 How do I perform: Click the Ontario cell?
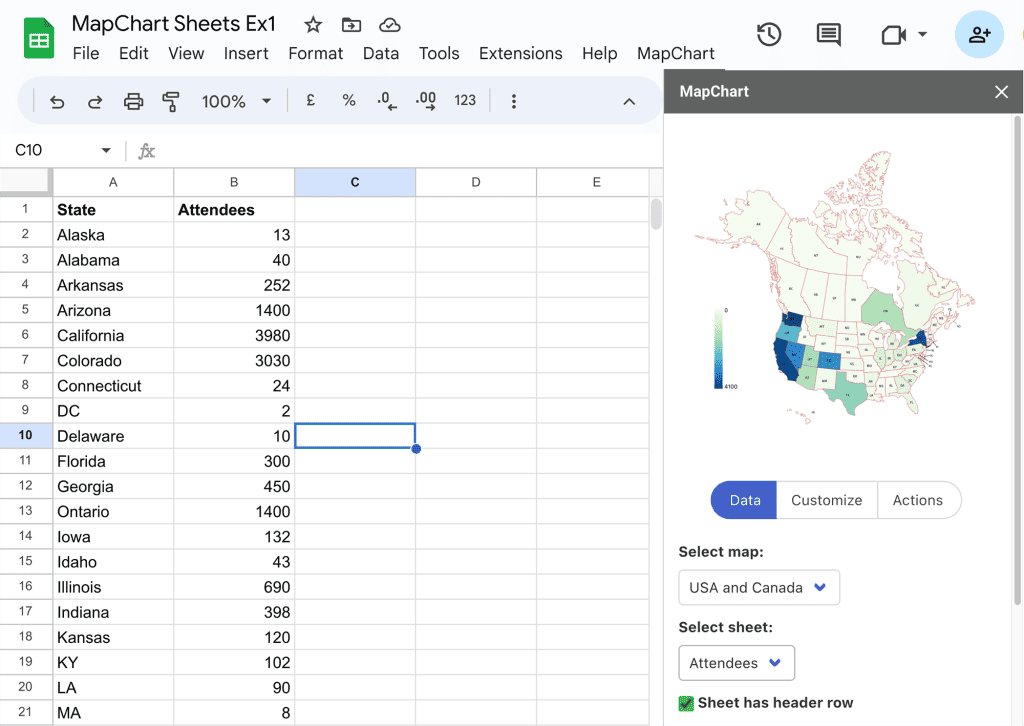click(113, 512)
